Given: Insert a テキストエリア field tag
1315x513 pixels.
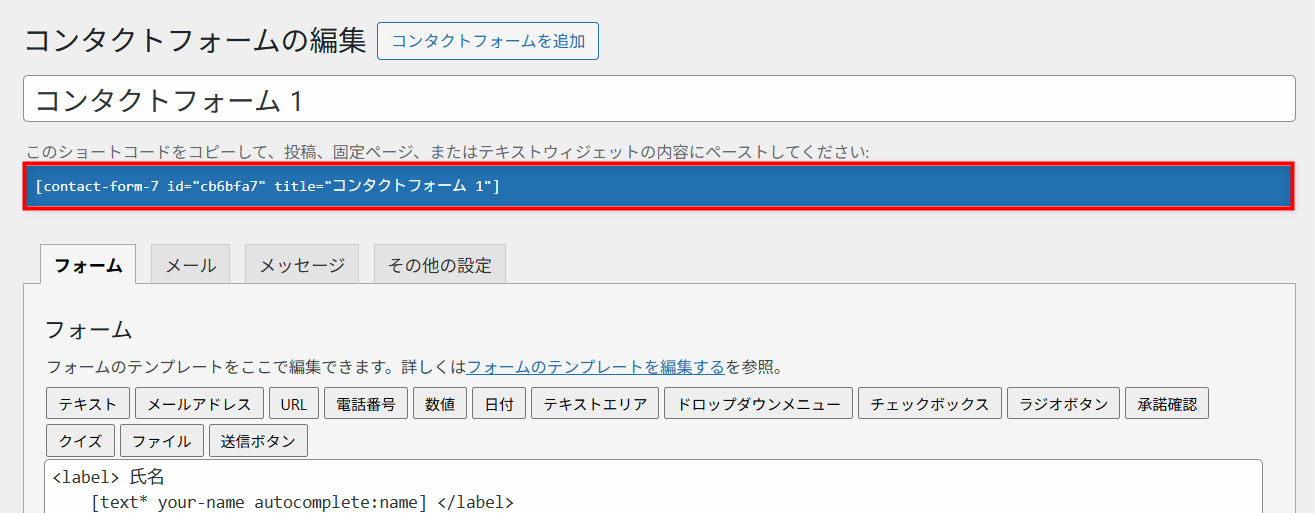Looking at the screenshot, I should (x=595, y=404).
